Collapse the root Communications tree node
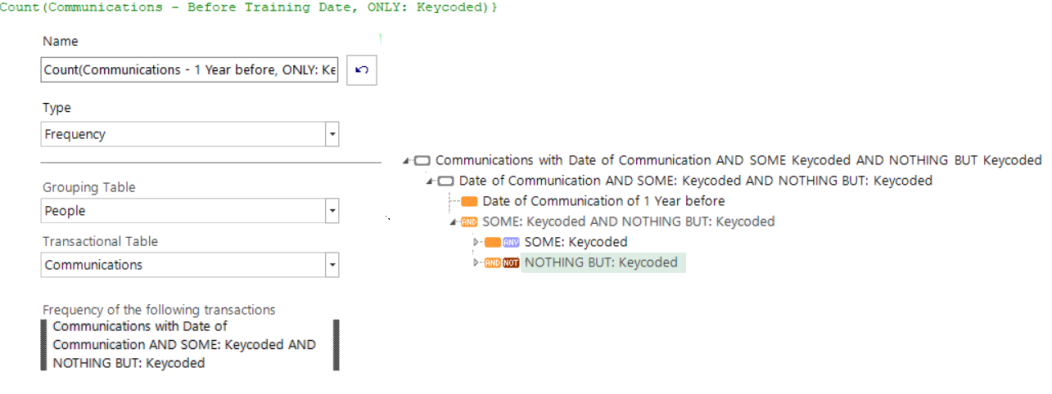The height and width of the screenshot is (394, 1052). point(407,161)
